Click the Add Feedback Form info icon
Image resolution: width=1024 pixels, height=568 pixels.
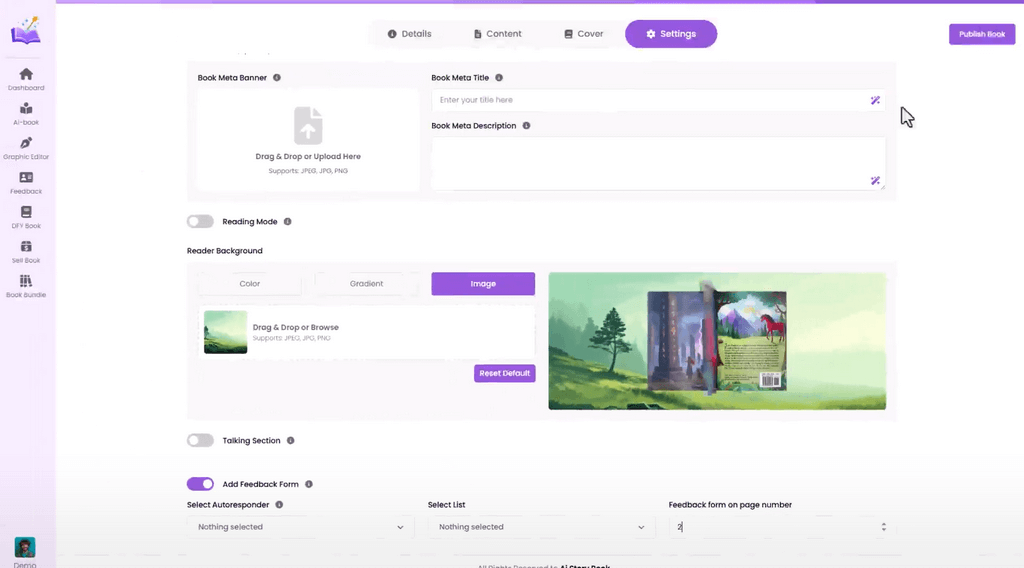pos(309,484)
